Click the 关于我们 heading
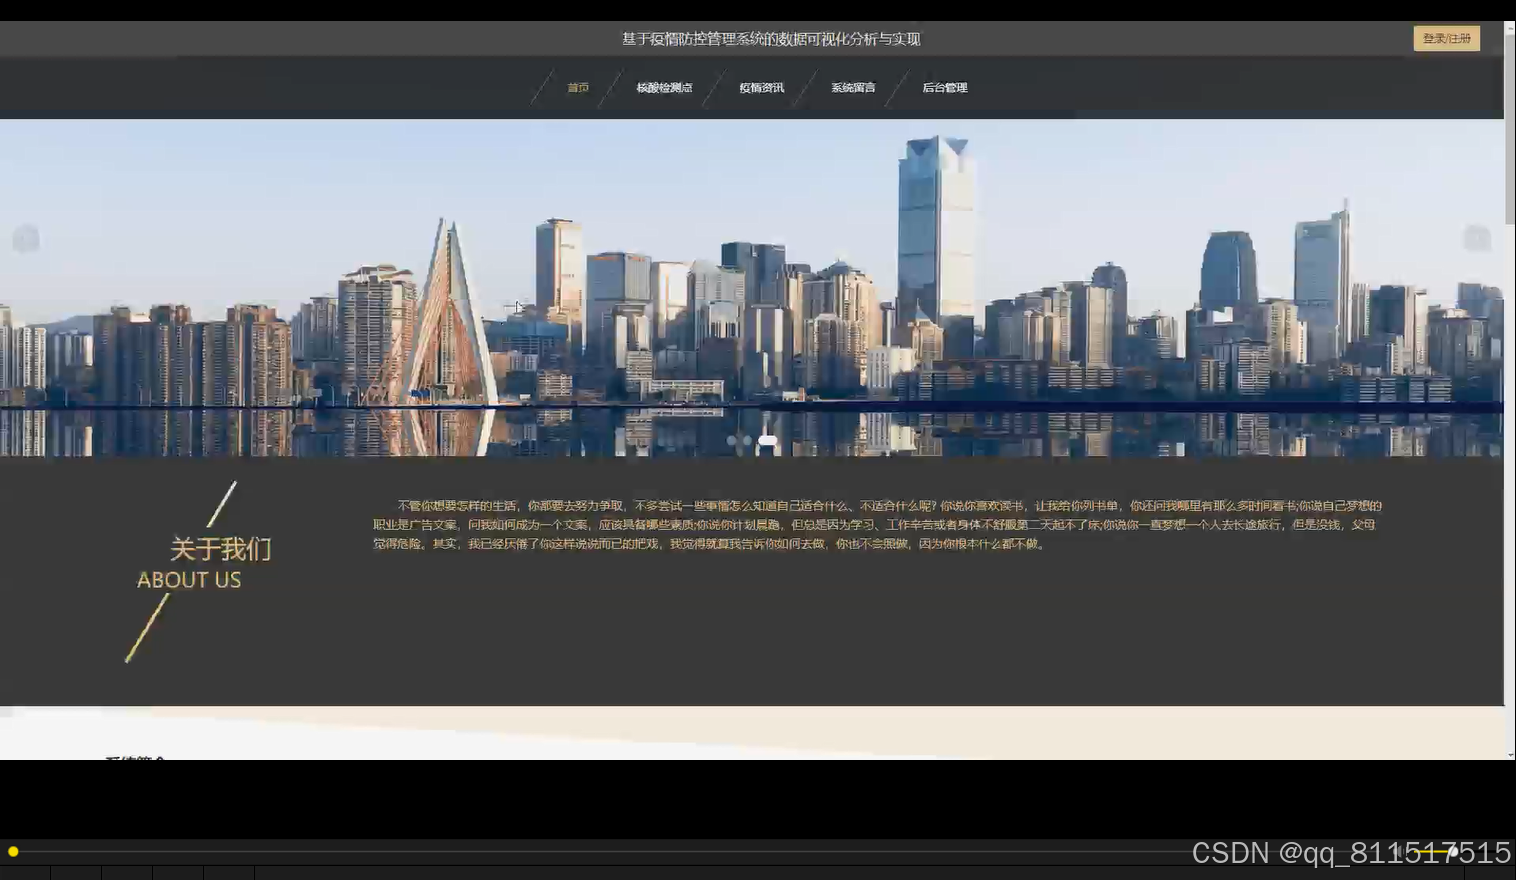This screenshot has height=880, width=1516. (x=219, y=549)
